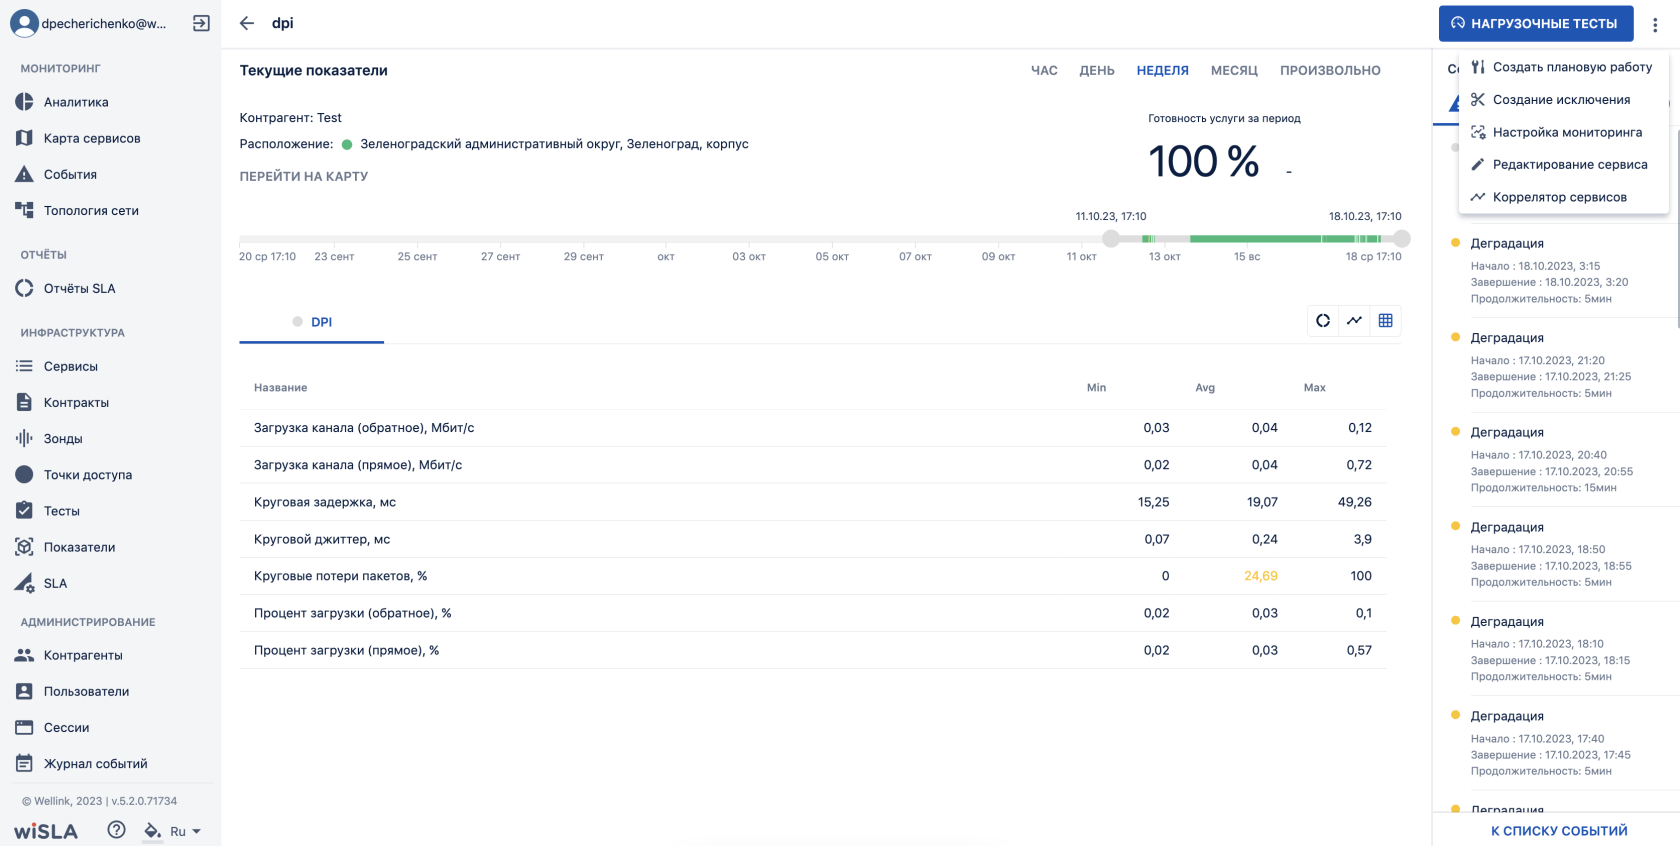Click the right timeline range handle
This screenshot has width=1680, height=846.
[1402, 238]
